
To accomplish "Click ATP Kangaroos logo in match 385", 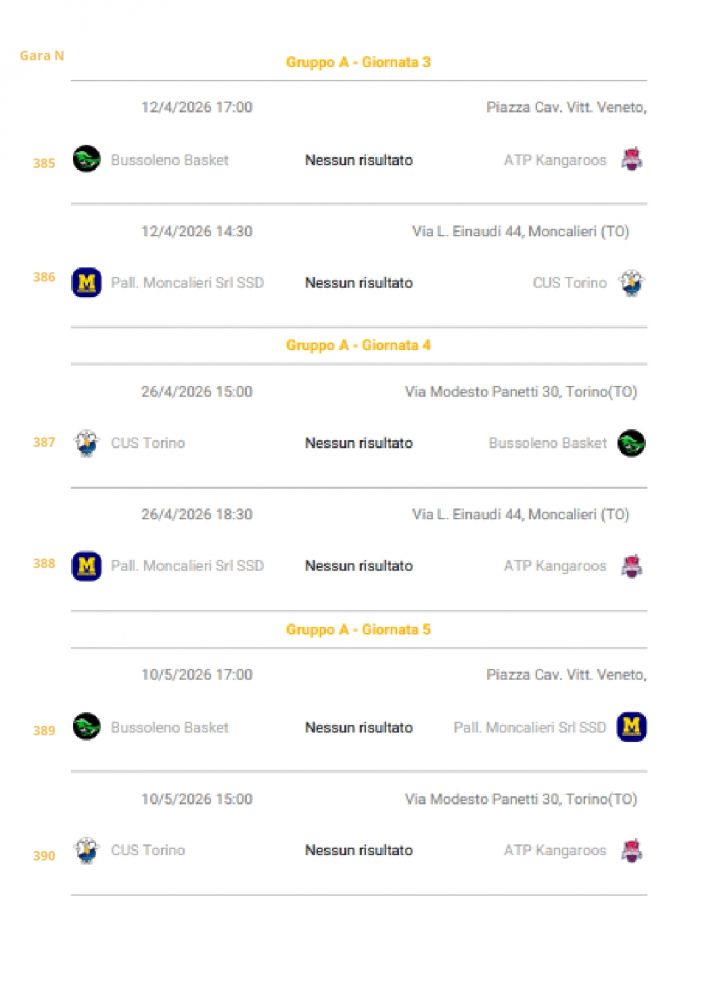I will click(631, 159).
